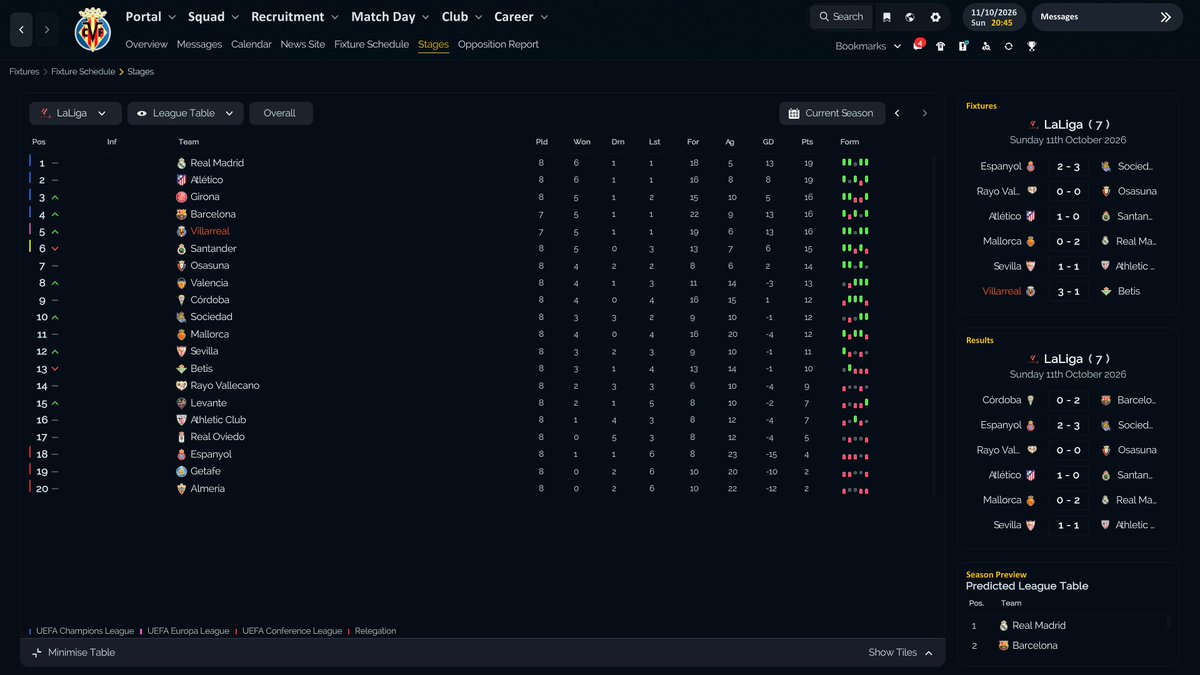Open the Recruitment menu dropdown
The image size is (1200, 675).
[296, 17]
